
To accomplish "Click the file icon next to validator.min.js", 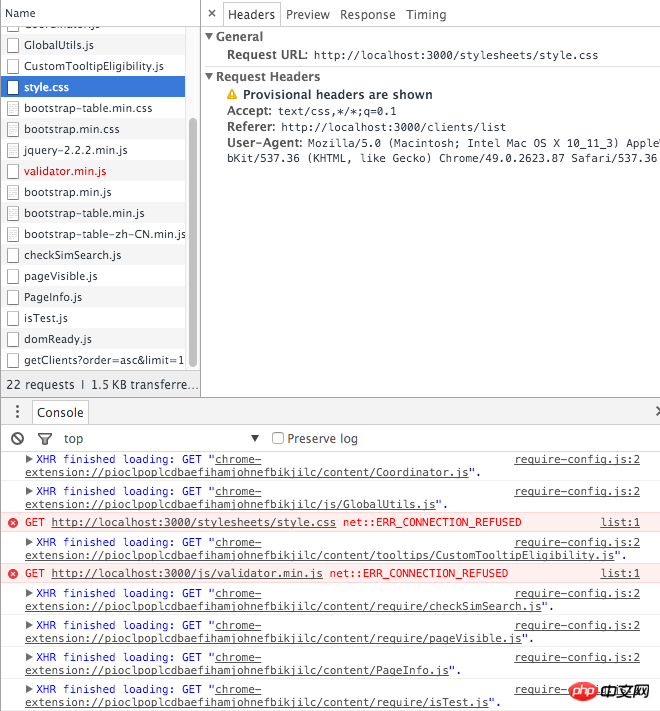I will (13, 171).
